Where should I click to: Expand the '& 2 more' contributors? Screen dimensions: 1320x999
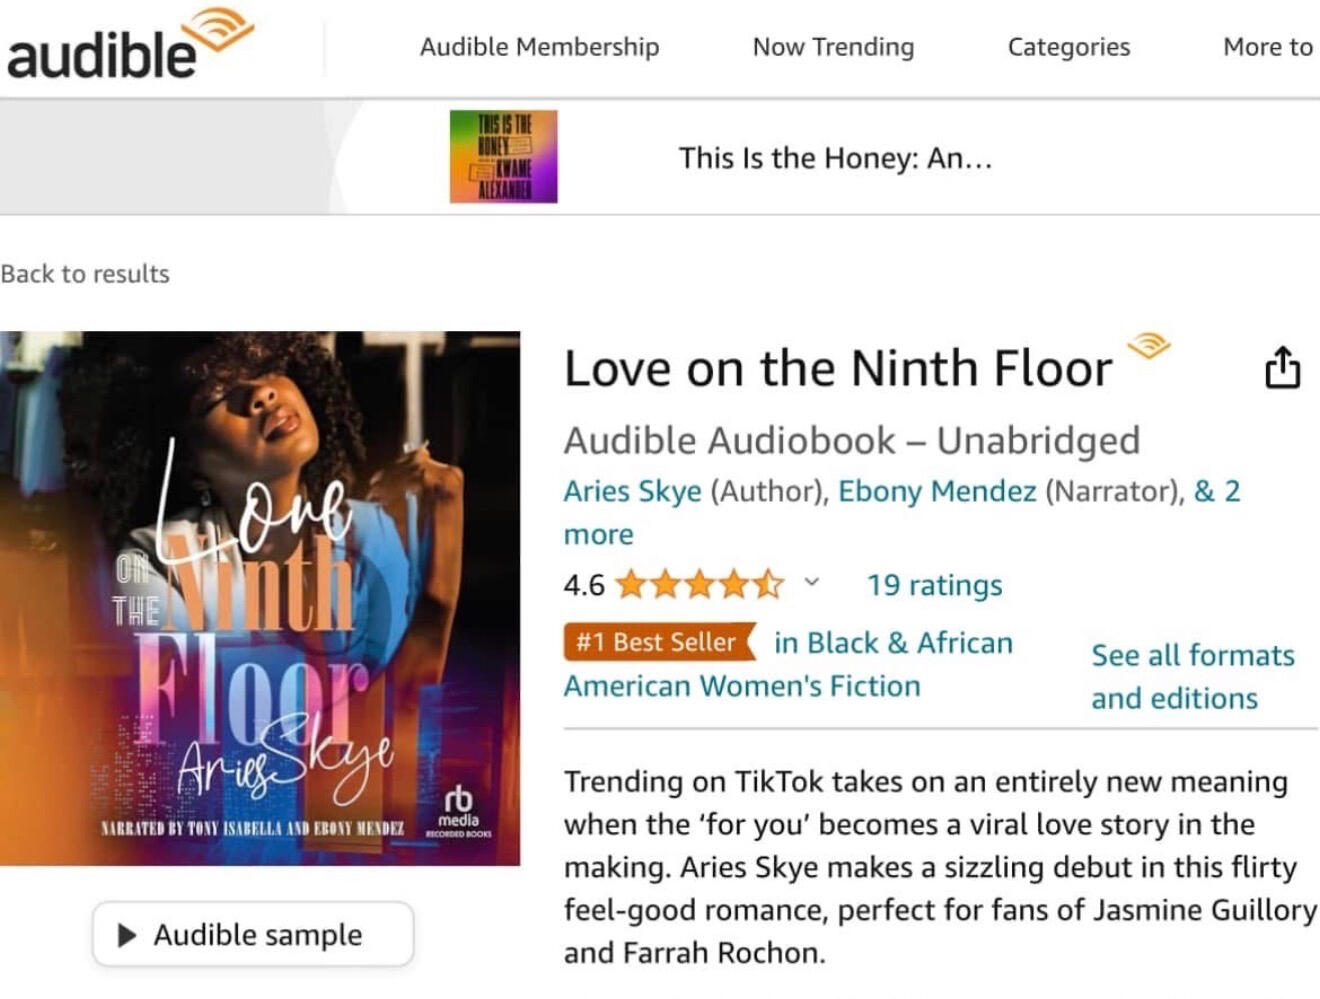coord(1216,491)
